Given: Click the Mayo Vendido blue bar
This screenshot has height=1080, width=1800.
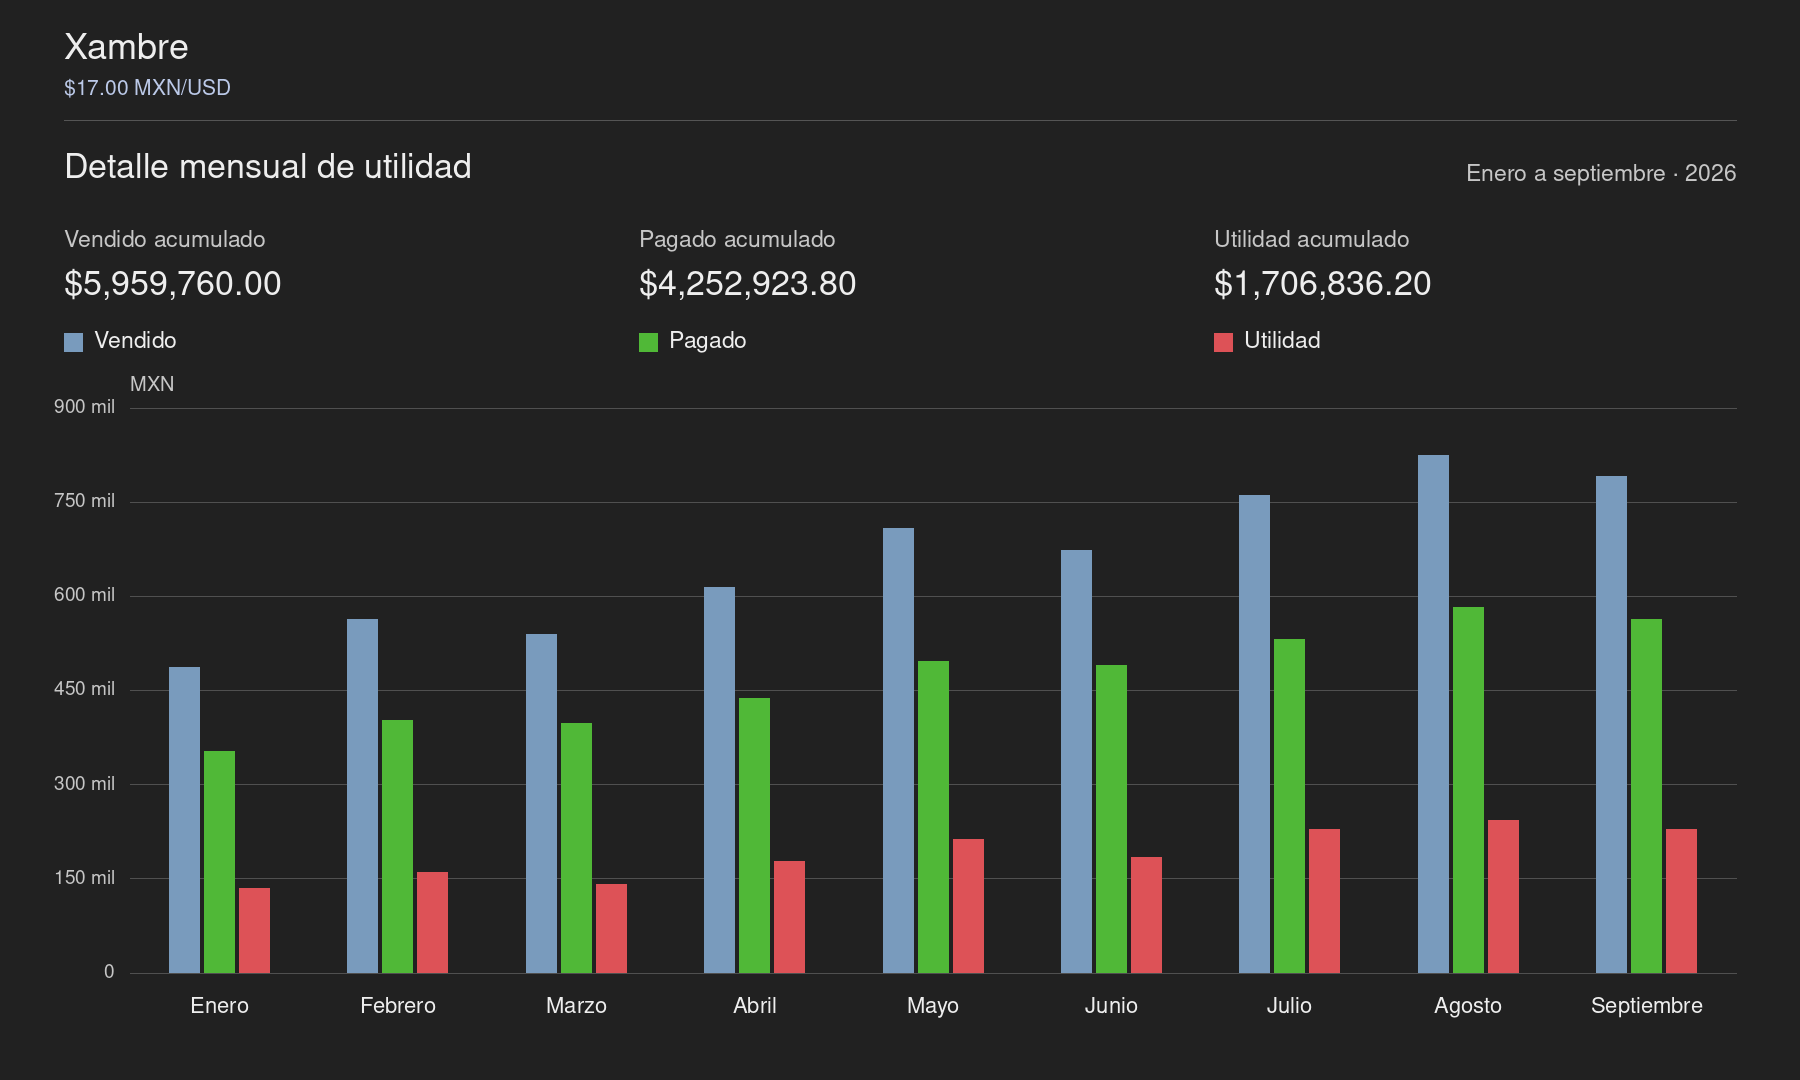Looking at the screenshot, I should coord(898,750).
